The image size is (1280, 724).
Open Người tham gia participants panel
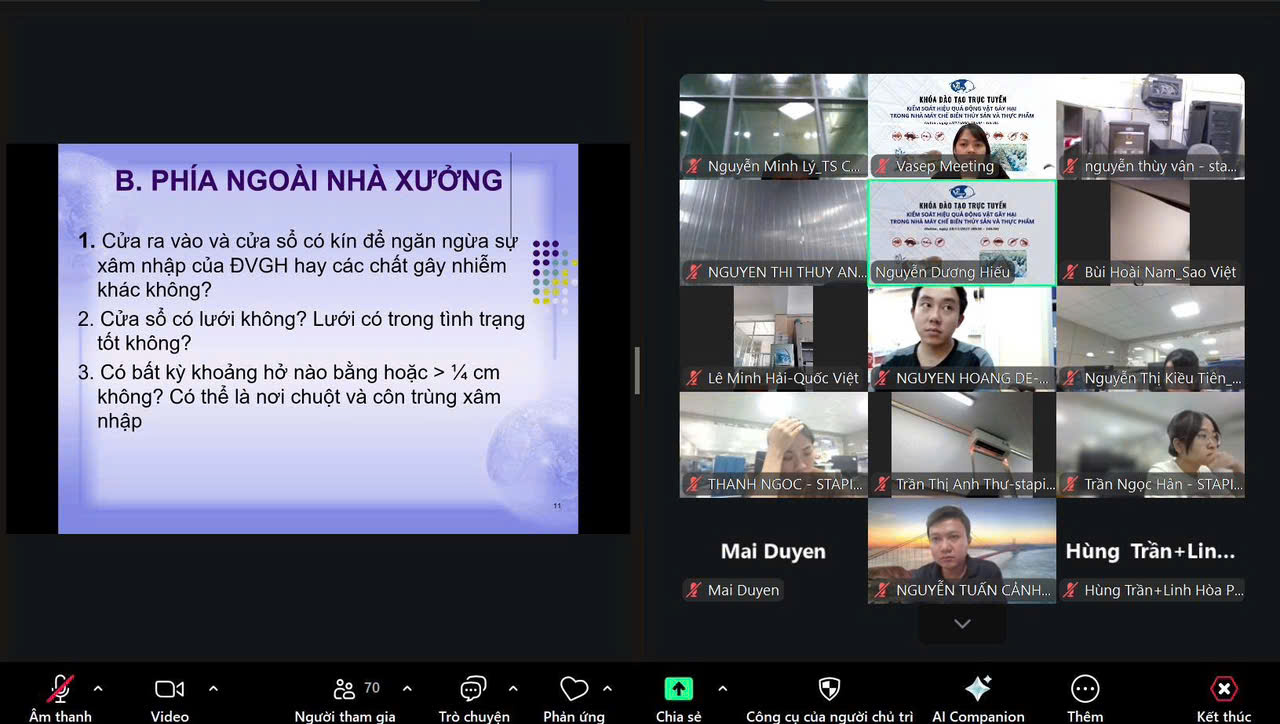click(x=345, y=689)
